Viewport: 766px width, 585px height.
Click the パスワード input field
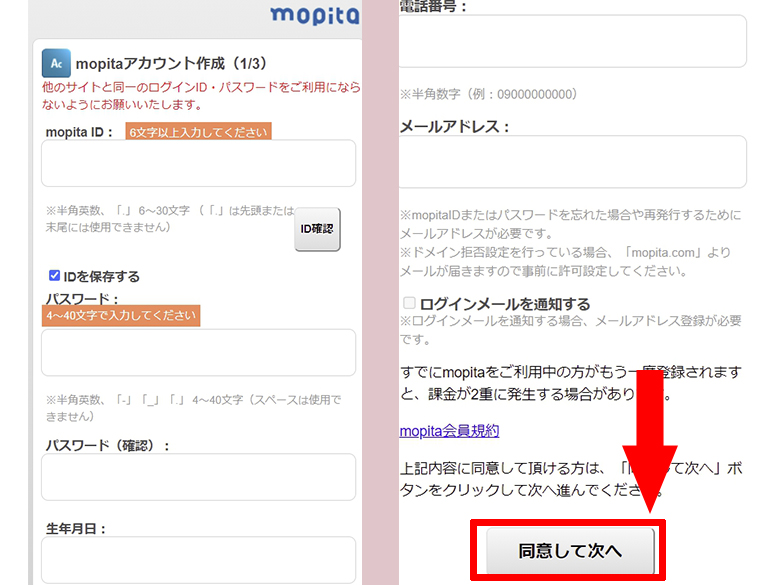pyautogui.click(x=198, y=352)
